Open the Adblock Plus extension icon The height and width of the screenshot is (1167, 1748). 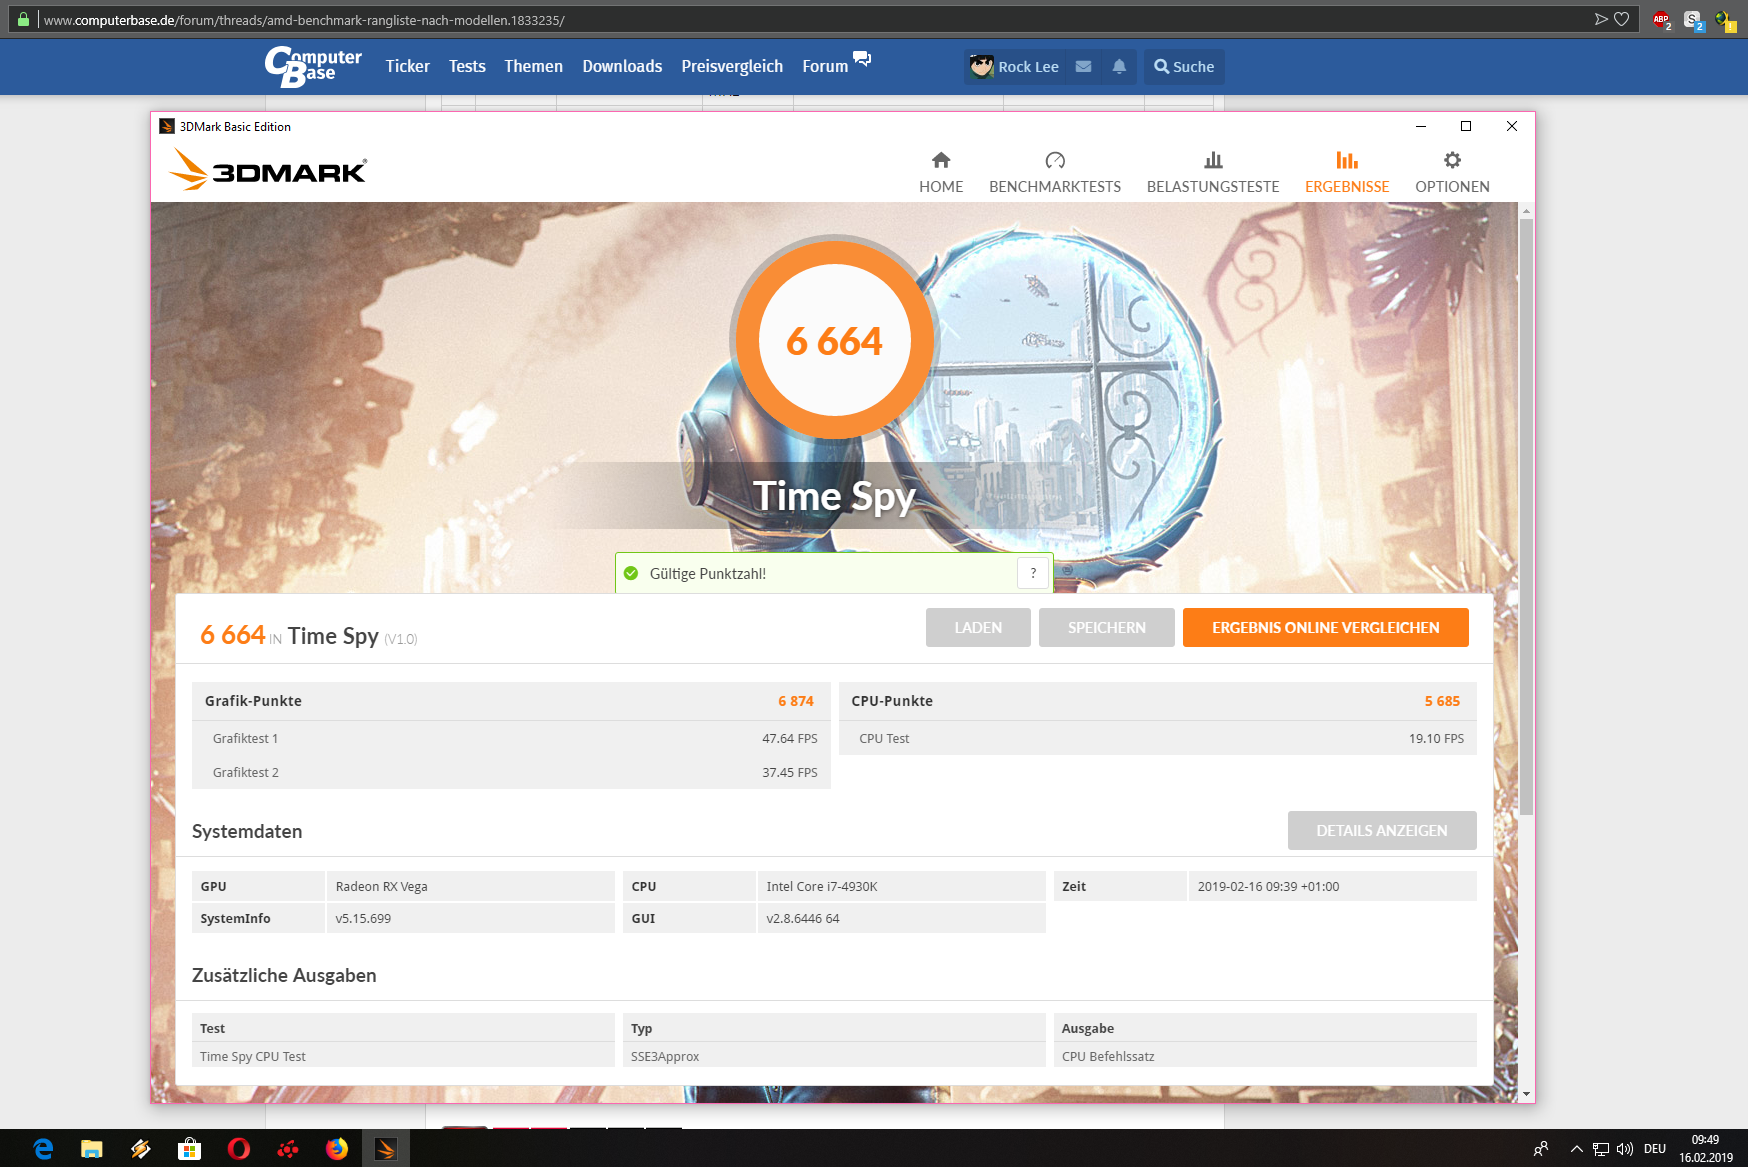(1662, 20)
